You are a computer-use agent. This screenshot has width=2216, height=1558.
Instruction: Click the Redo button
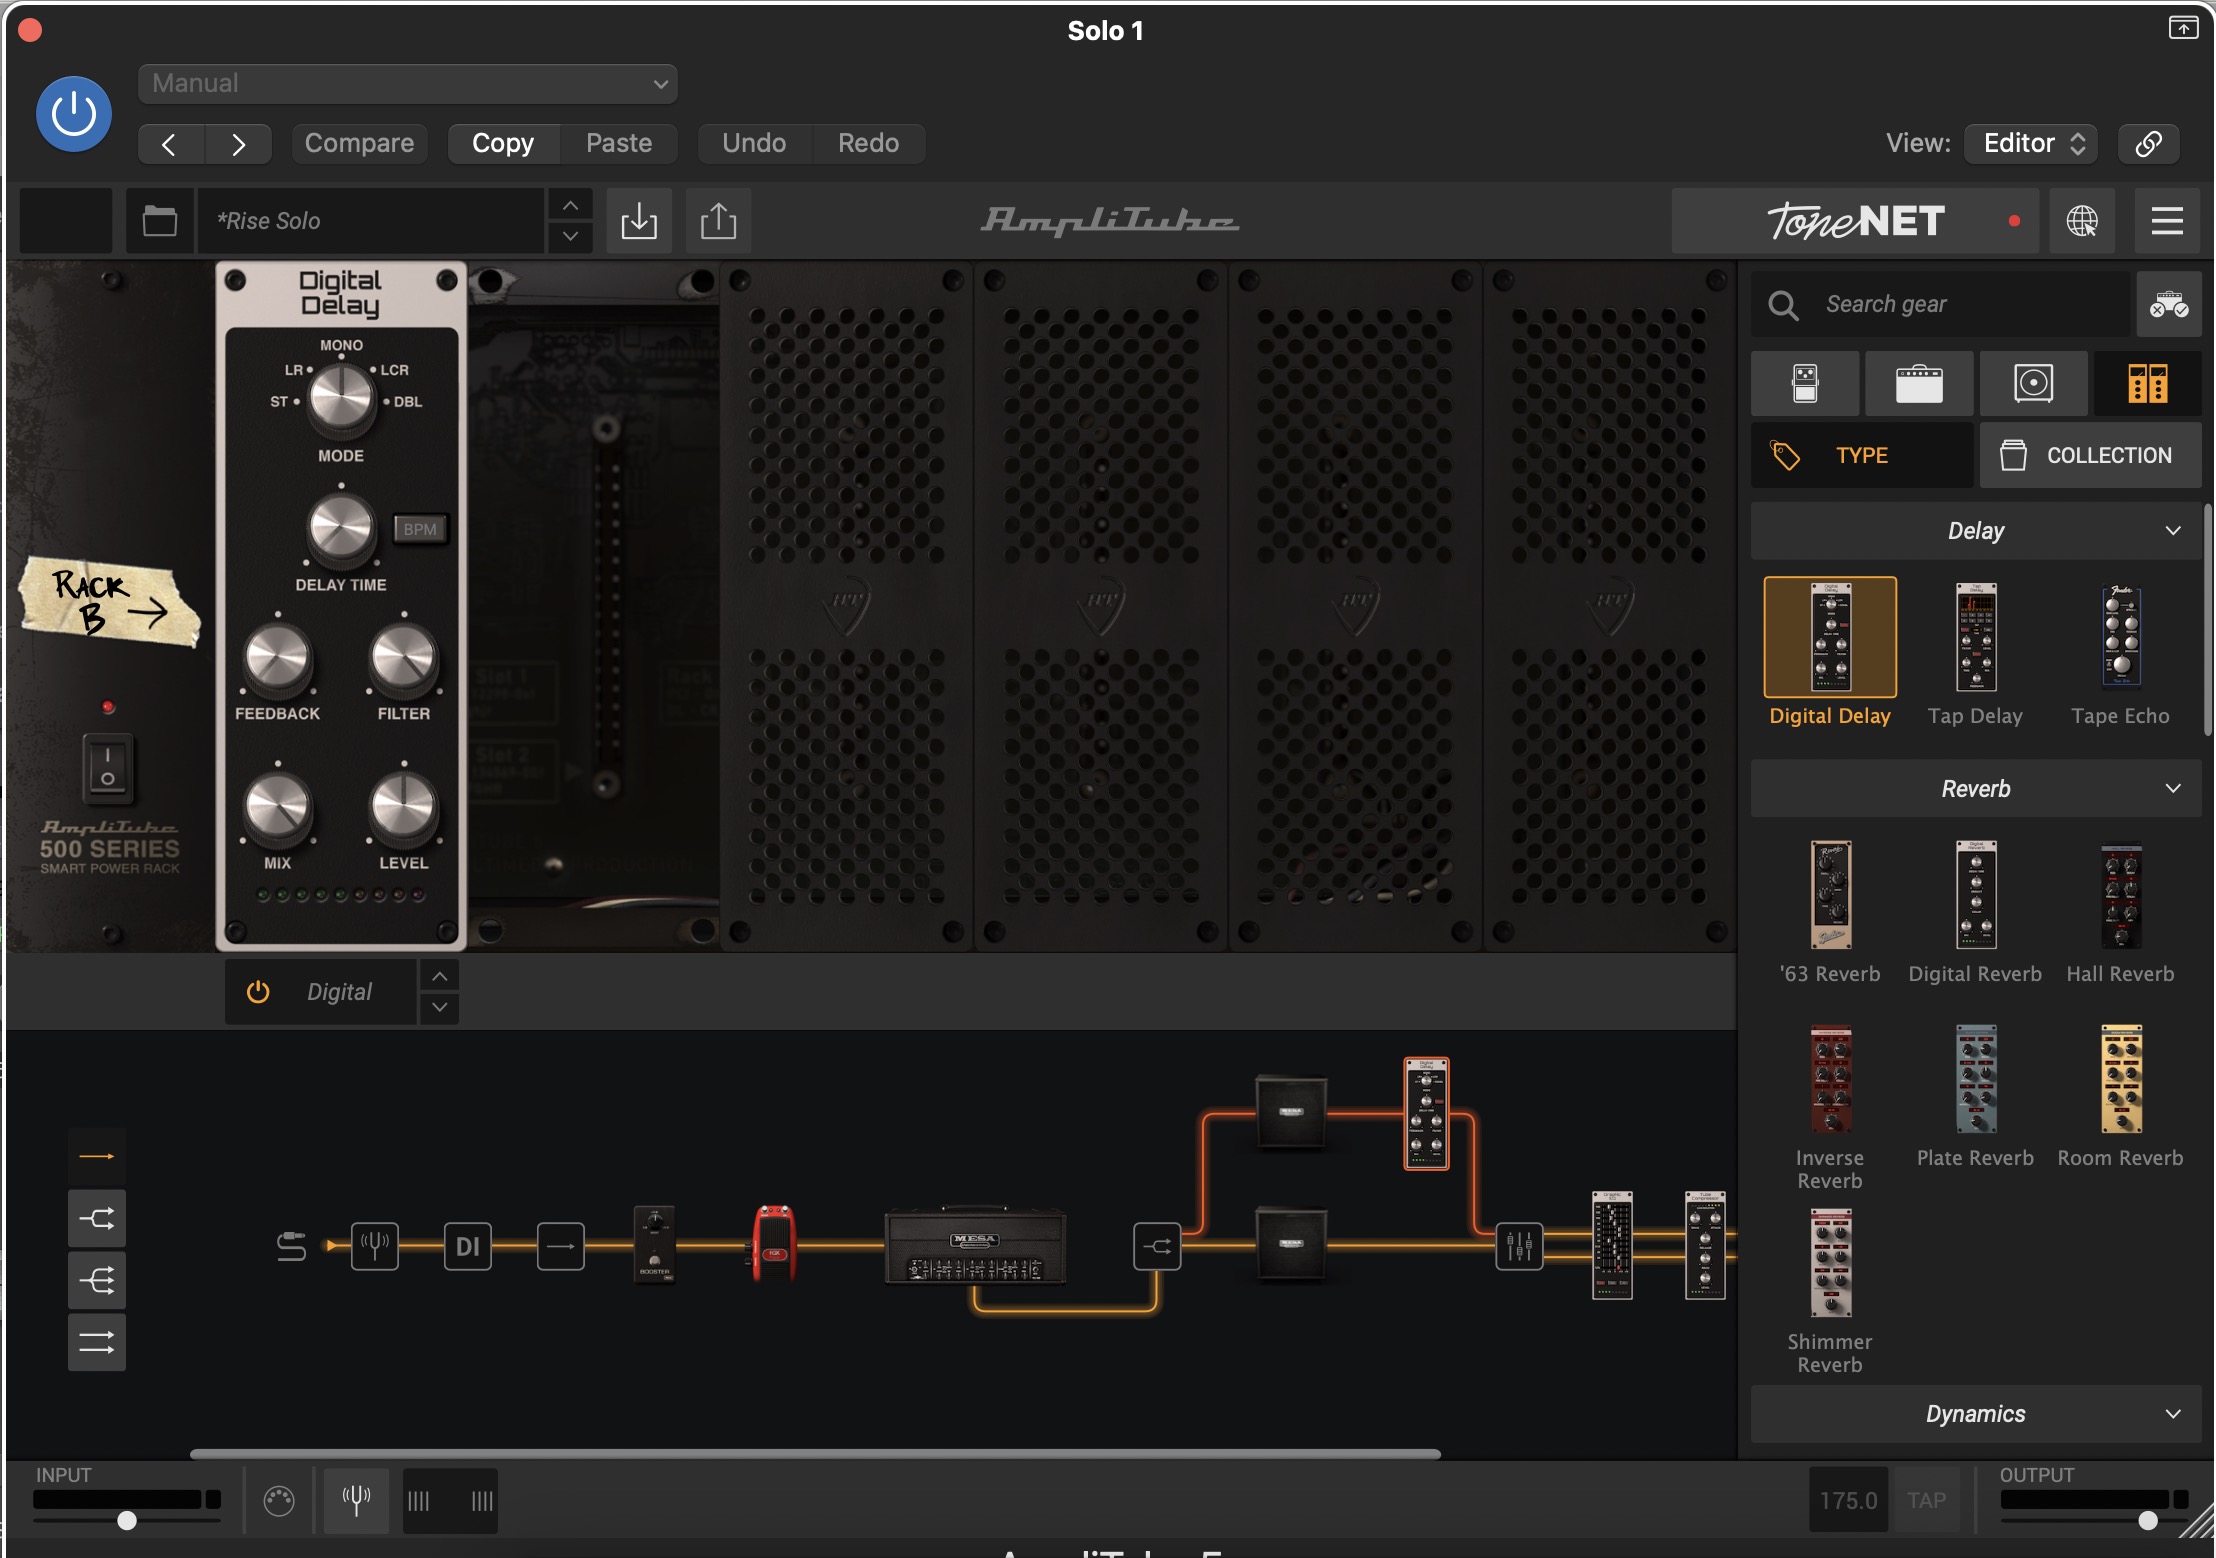tap(868, 143)
